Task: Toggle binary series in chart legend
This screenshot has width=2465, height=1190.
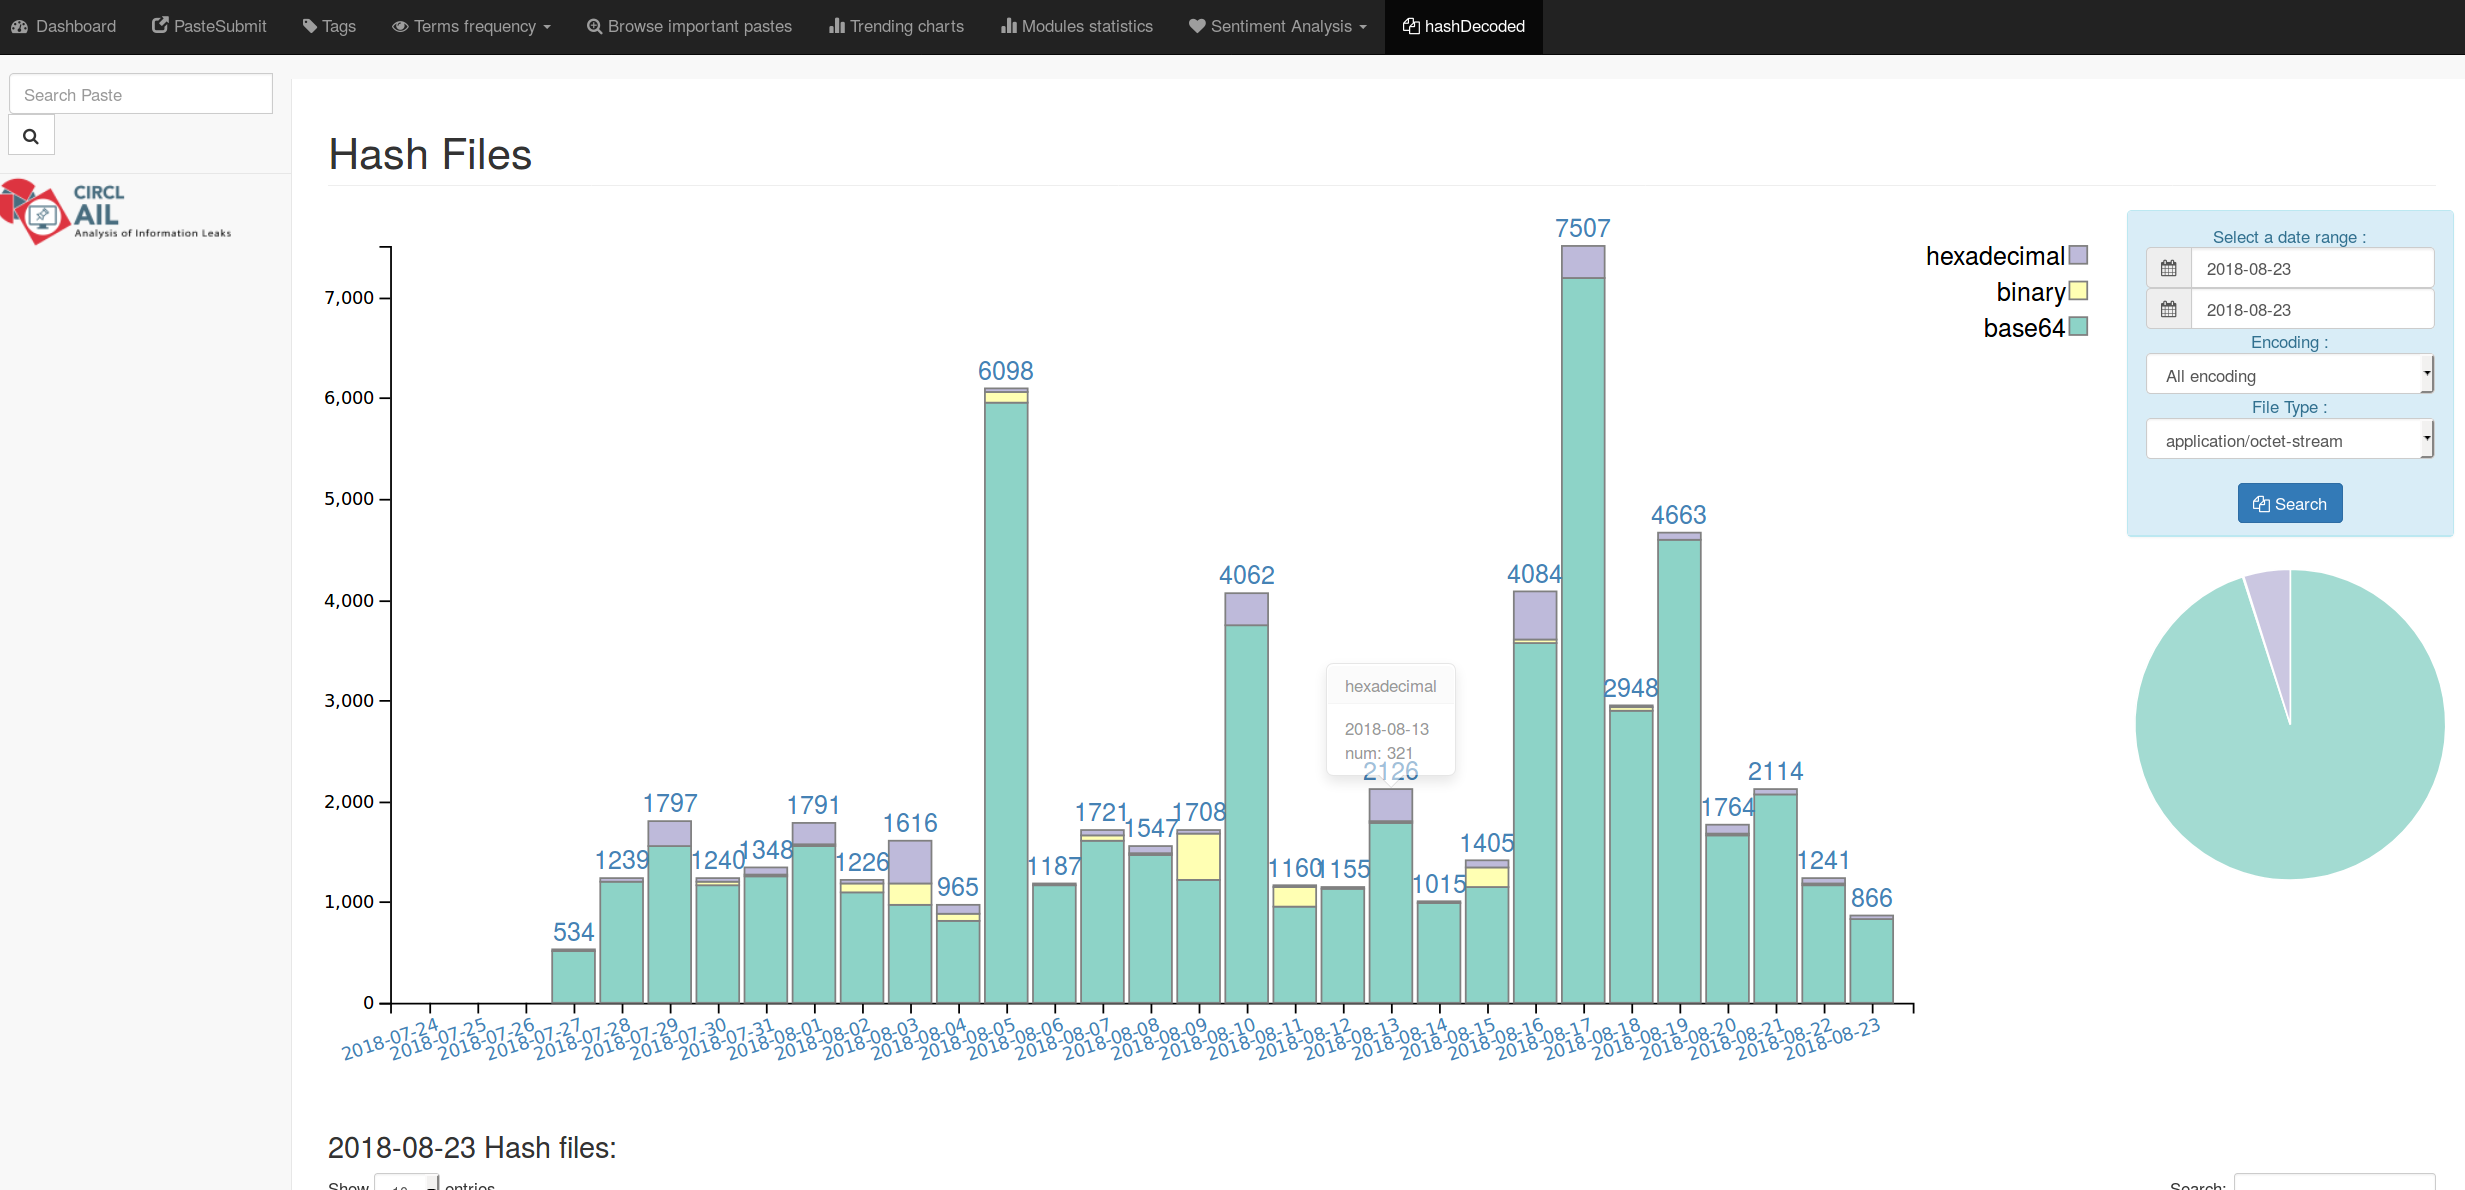Action: click(2077, 292)
